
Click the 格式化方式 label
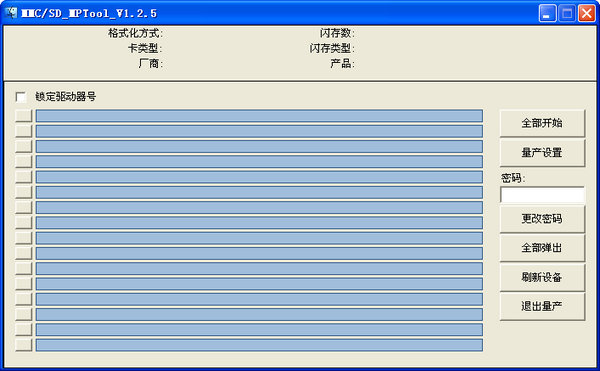click(135, 33)
